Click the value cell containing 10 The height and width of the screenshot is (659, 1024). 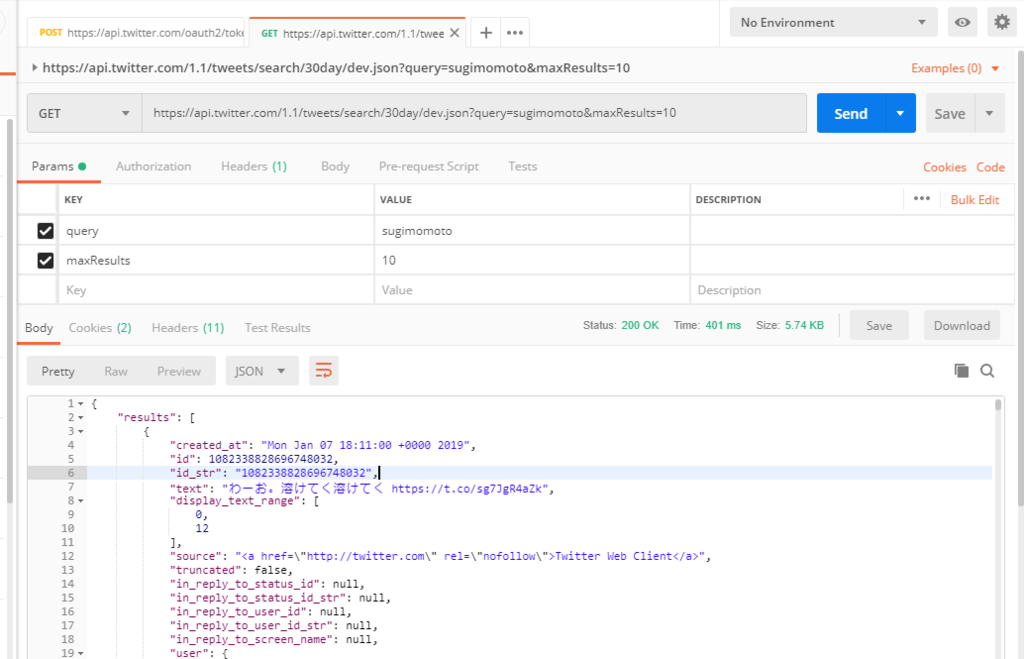[x=532, y=260]
